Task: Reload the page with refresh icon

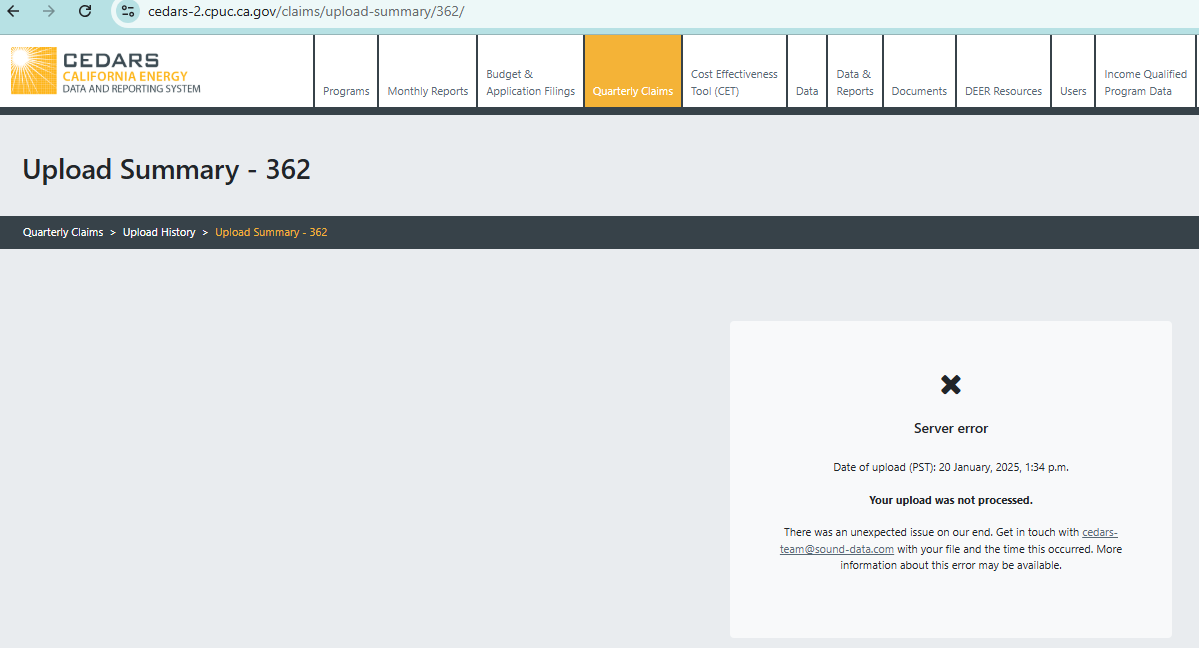Action: click(x=85, y=11)
